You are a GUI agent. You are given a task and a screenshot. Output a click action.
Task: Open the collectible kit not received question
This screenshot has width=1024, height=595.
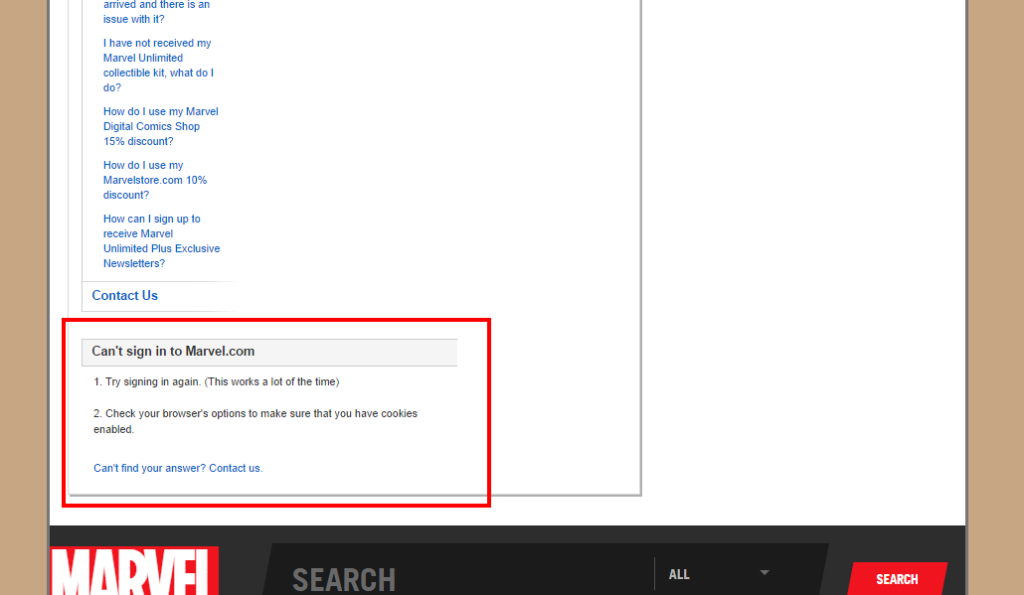[x=158, y=65]
